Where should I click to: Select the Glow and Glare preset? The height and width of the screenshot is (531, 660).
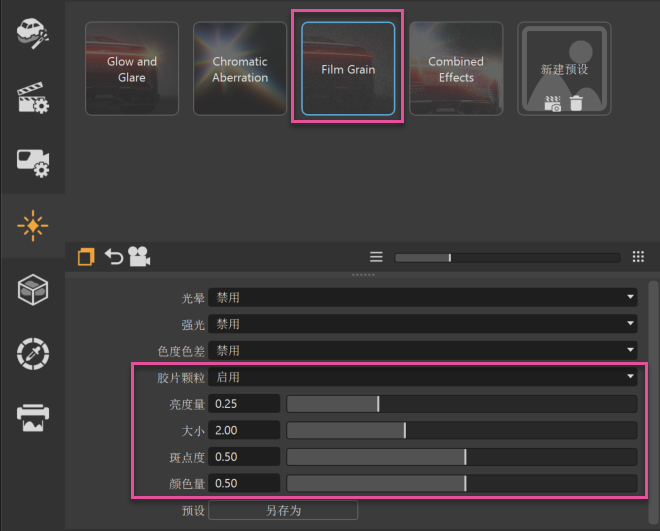coord(132,69)
